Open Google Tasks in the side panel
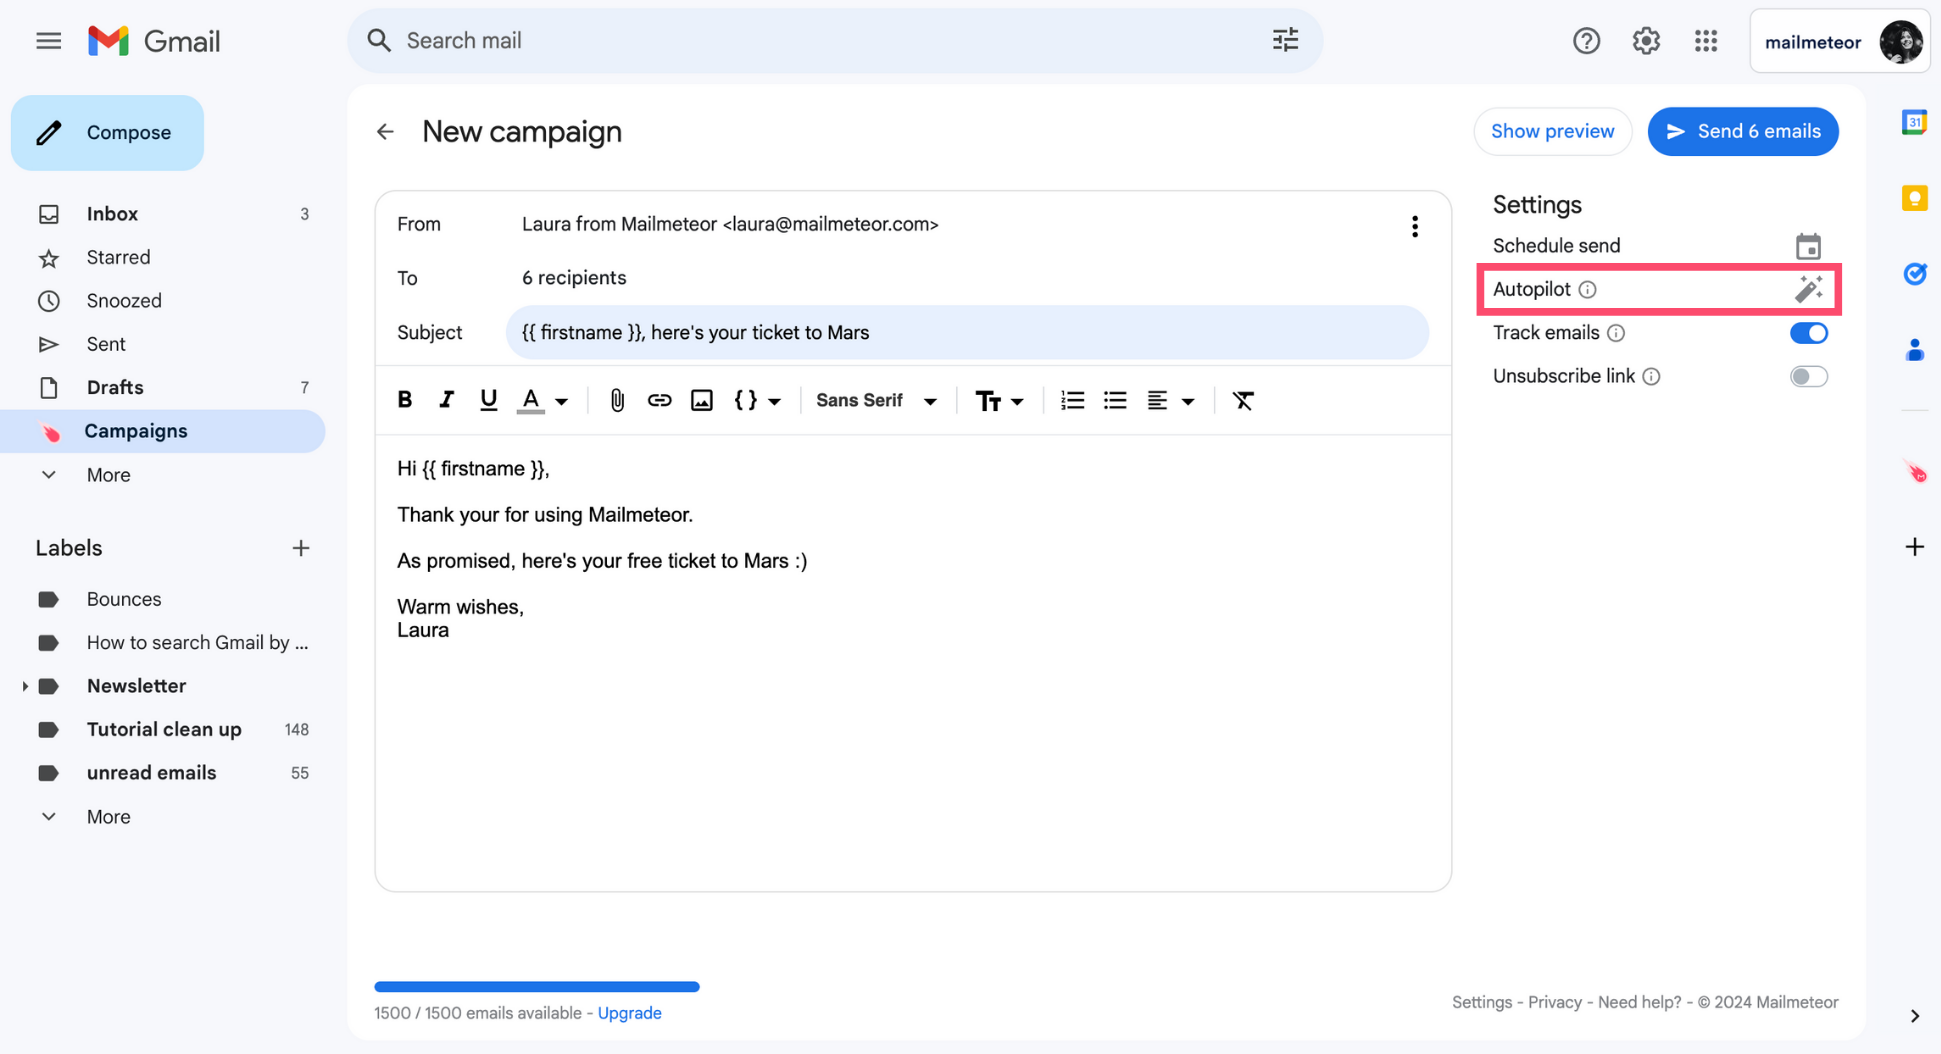 [x=1914, y=274]
